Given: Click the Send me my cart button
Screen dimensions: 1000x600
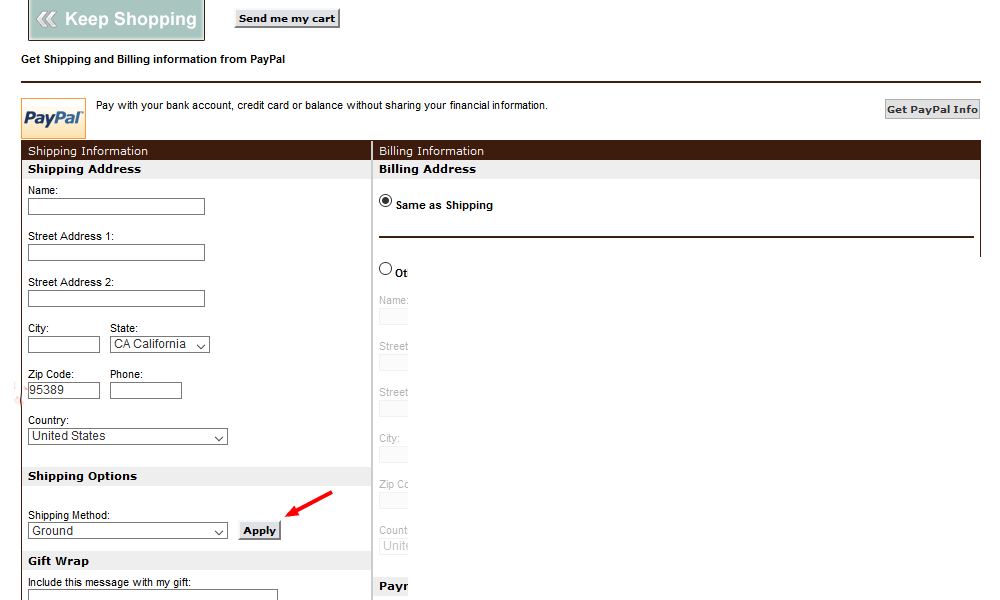Looking at the screenshot, I should pyautogui.click(x=287, y=18).
